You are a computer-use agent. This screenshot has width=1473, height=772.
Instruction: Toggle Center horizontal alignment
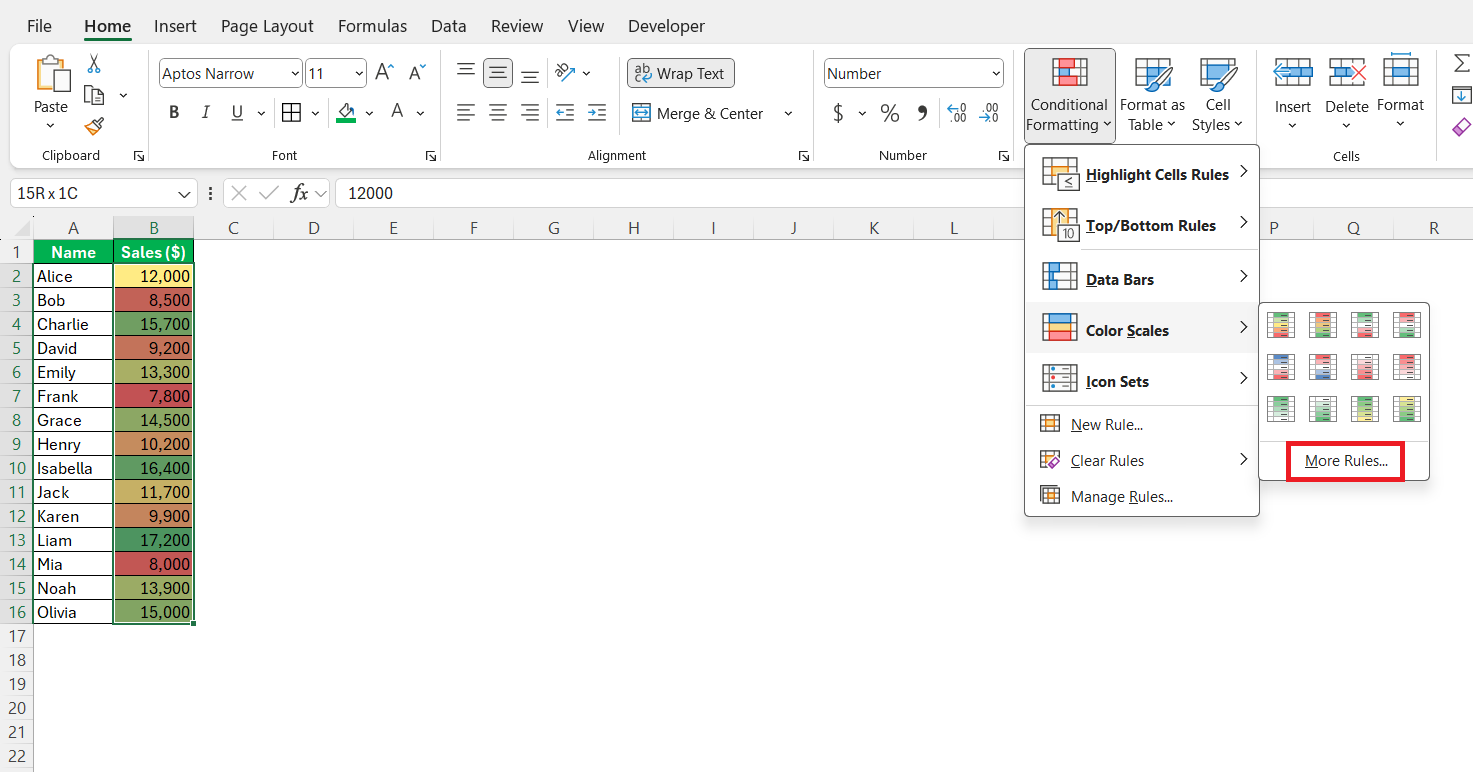pyautogui.click(x=498, y=113)
